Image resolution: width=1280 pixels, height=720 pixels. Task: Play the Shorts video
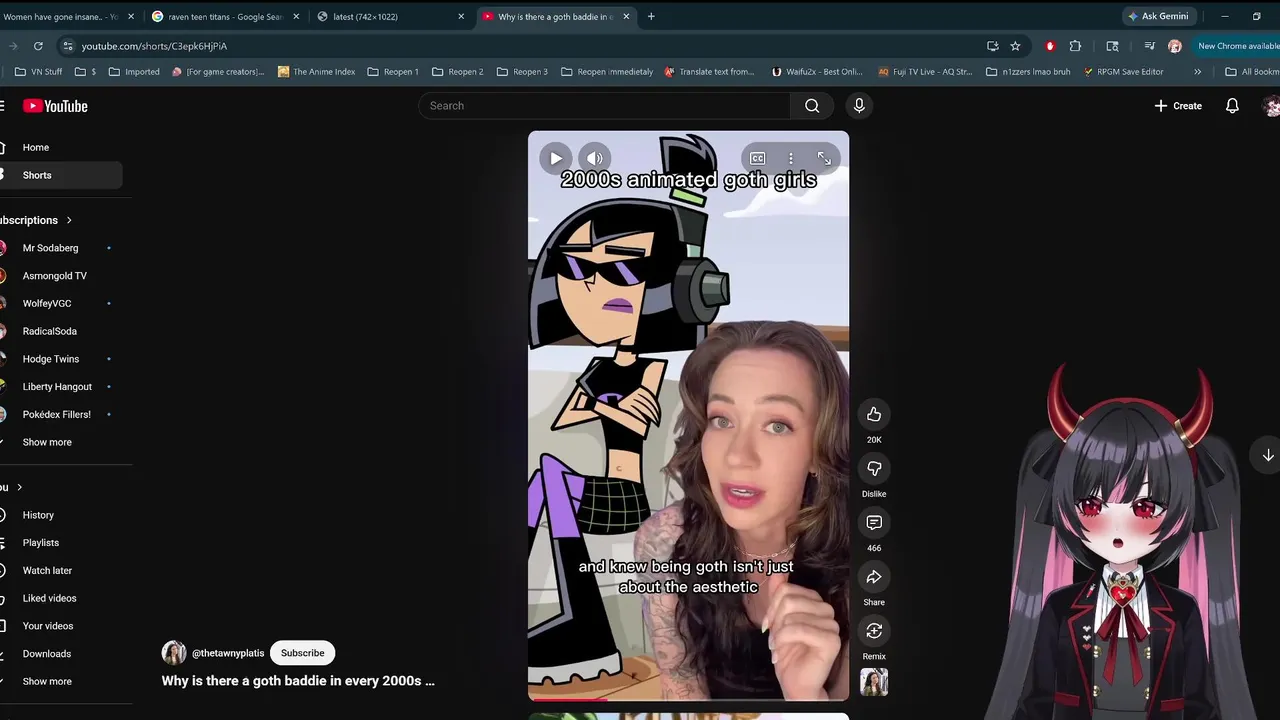click(555, 158)
